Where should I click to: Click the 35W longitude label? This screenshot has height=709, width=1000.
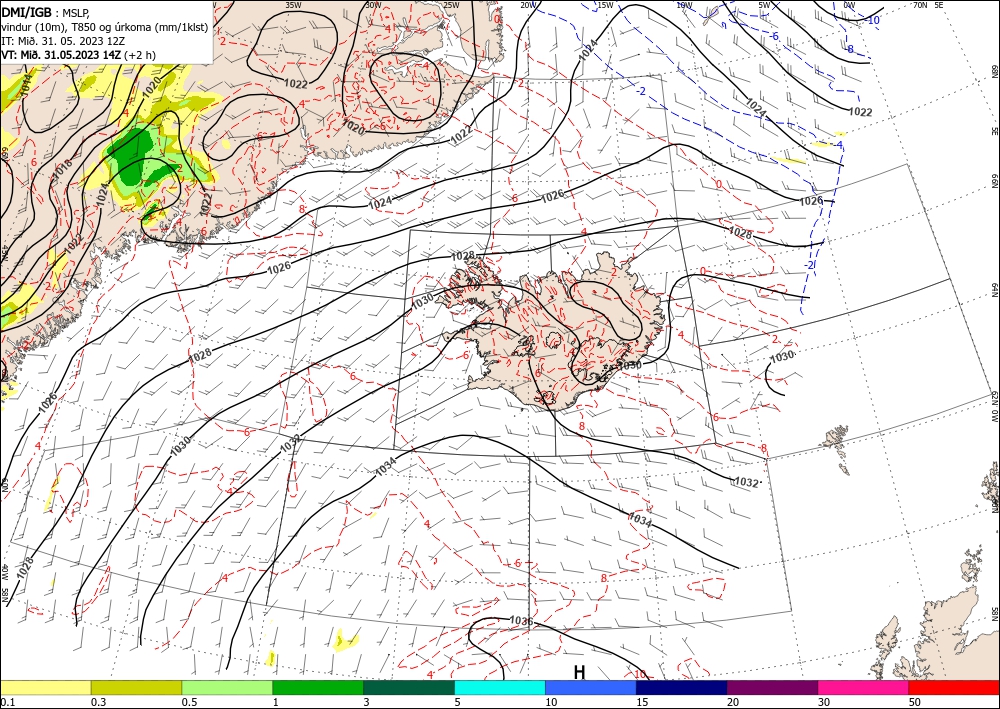[293, 5]
